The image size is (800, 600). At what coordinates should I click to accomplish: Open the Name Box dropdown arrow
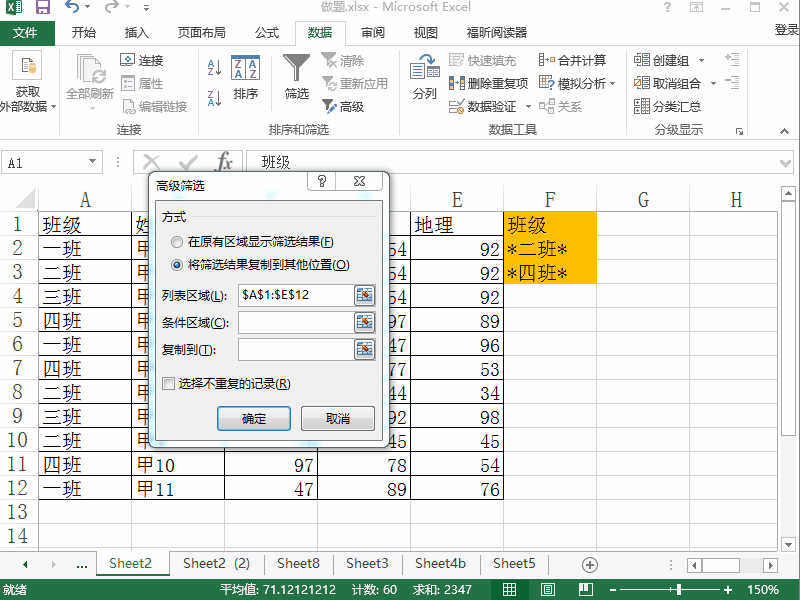pos(93,162)
